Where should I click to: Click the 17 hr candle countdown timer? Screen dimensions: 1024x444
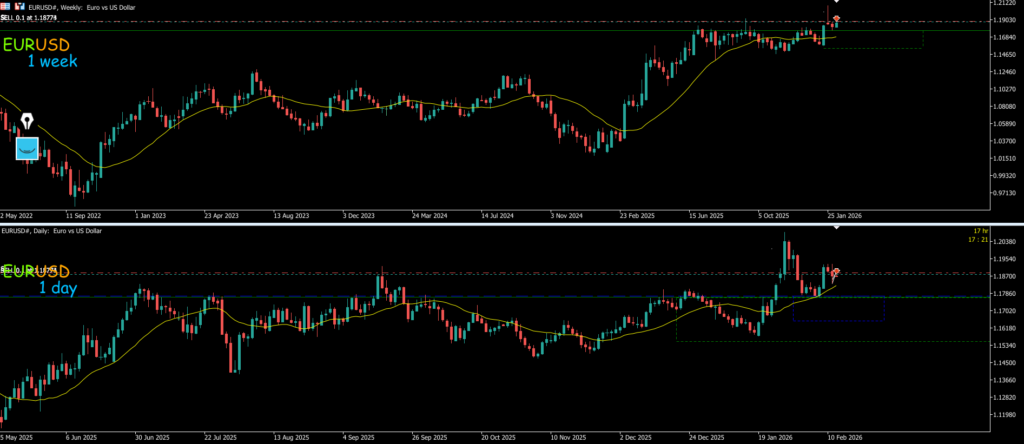pos(978,231)
